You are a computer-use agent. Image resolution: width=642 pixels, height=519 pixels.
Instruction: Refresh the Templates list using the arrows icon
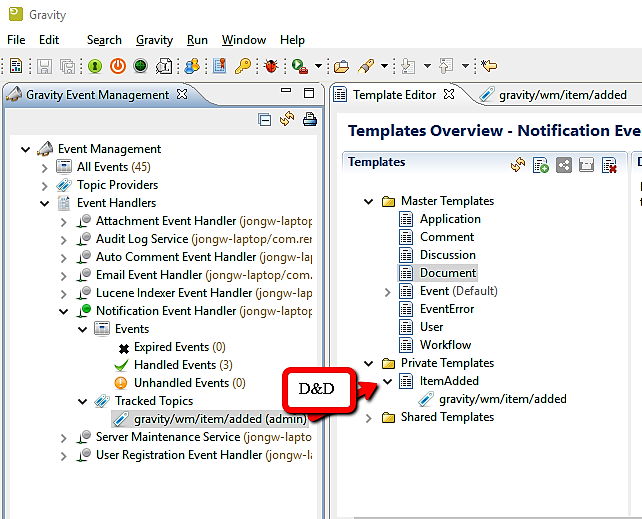coord(518,164)
